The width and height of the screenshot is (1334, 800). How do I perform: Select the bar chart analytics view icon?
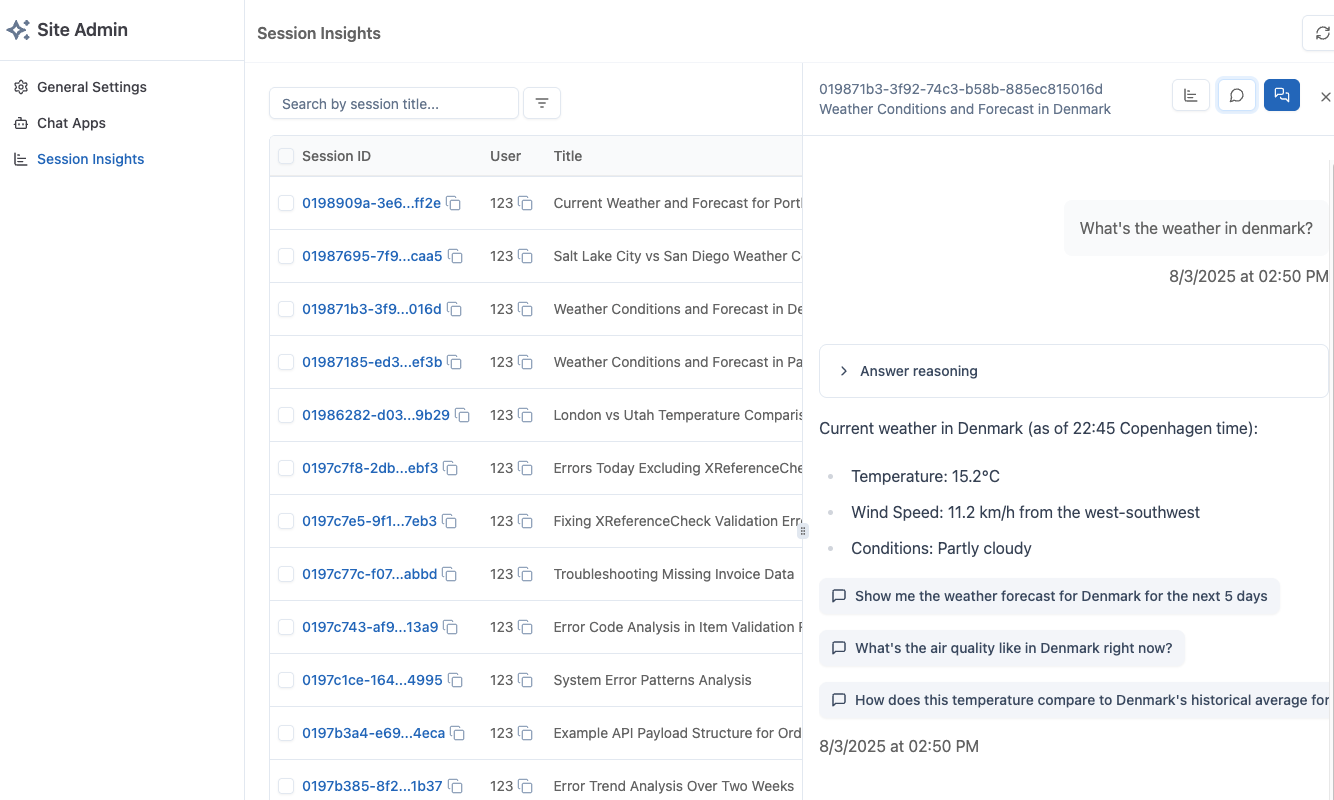pyautogui.click(x=1190, y=94)
